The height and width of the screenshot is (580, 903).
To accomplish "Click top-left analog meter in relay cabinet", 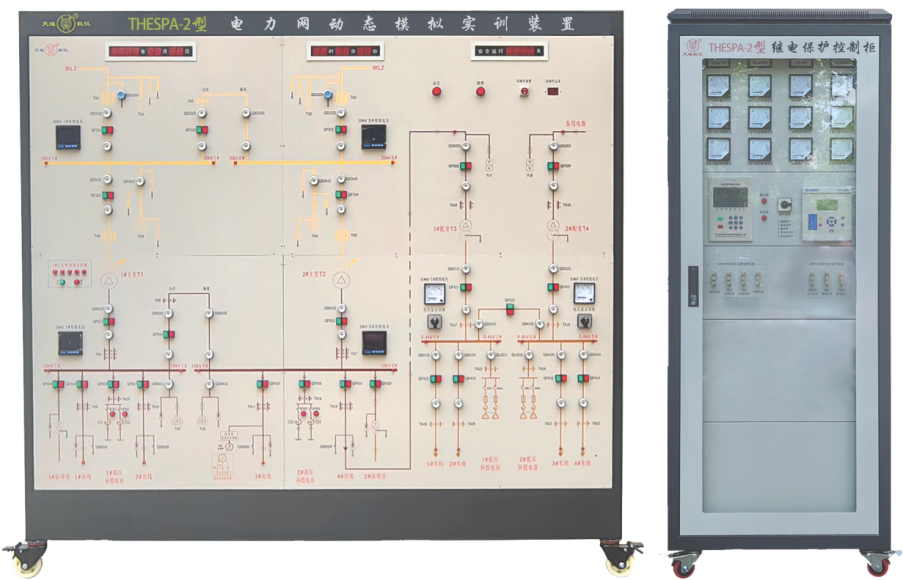I will point(719,87).
